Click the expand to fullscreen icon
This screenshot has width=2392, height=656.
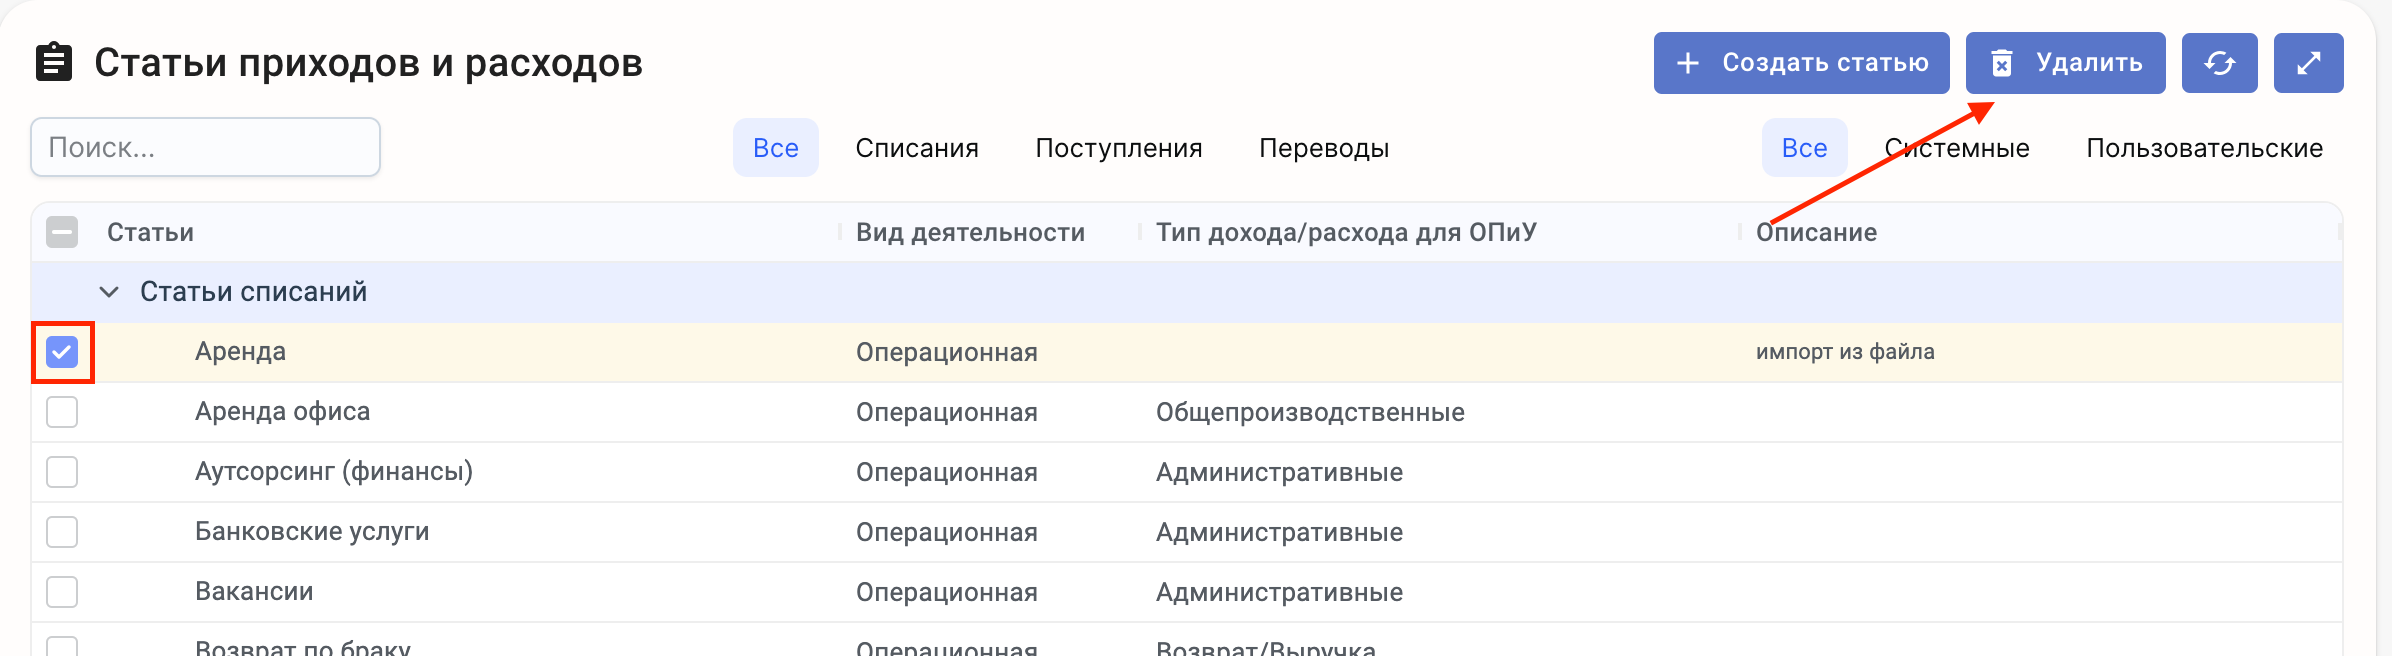[x=2308, y=63]
